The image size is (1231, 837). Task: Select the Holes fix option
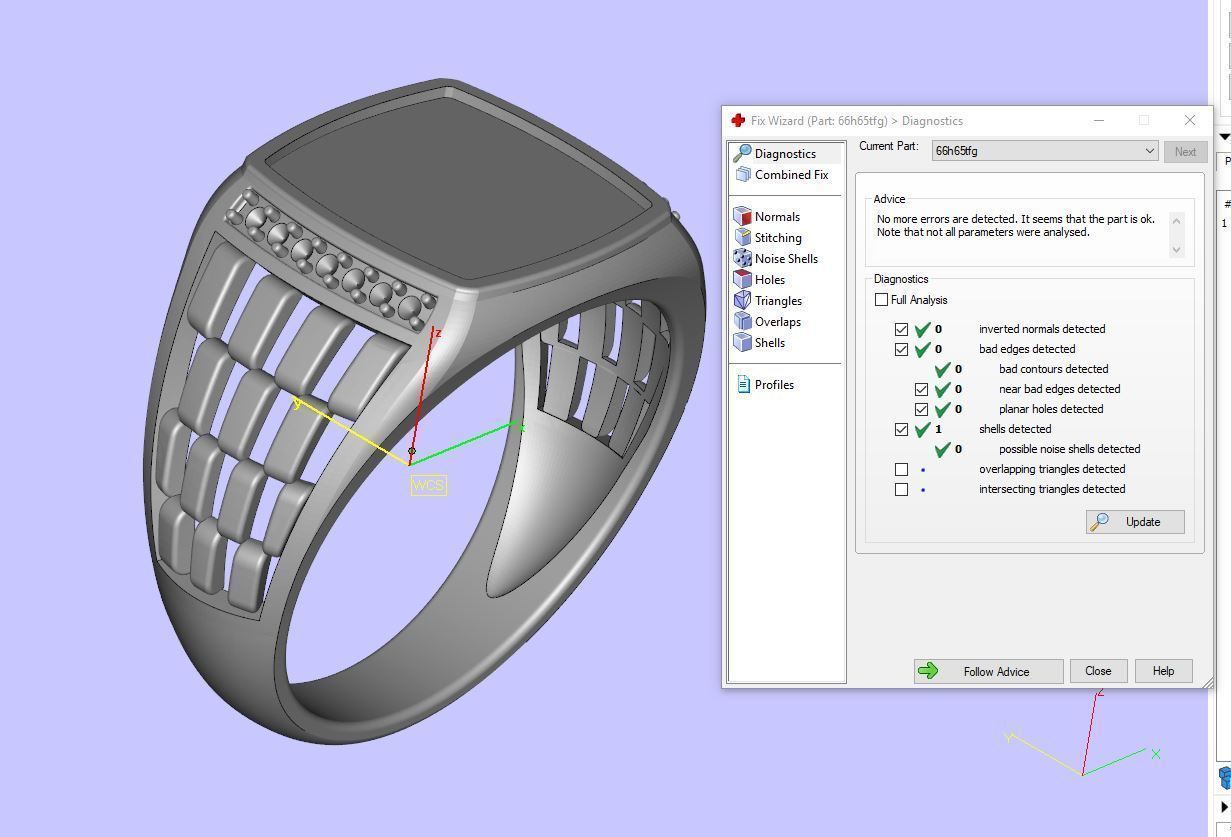[x=770, y=279]
